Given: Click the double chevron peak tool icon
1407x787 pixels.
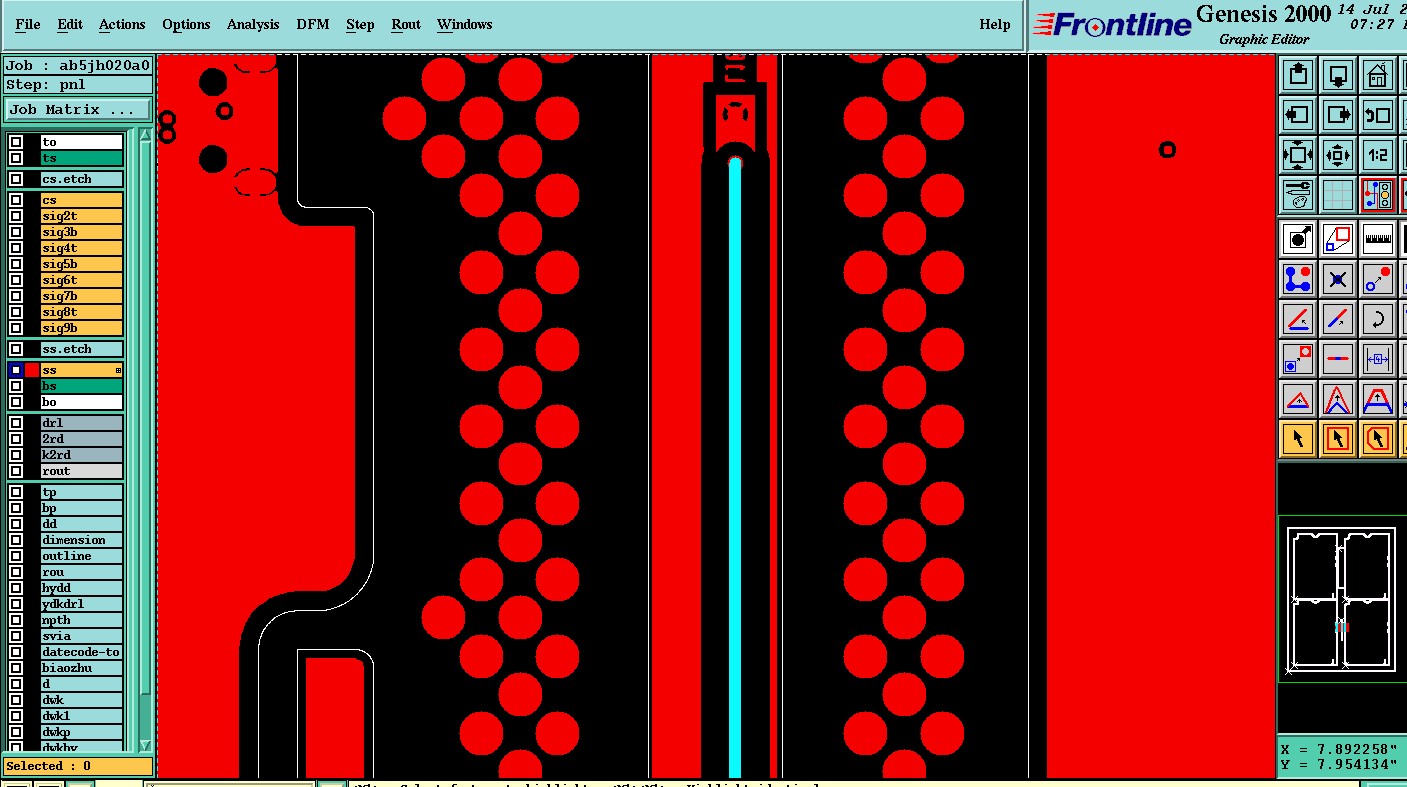Looking at the screenshot, I should [x=1338, y=399].
